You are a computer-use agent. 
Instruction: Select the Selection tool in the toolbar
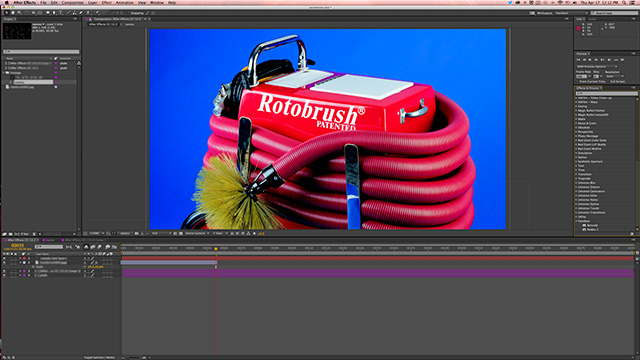pos(7,13)
